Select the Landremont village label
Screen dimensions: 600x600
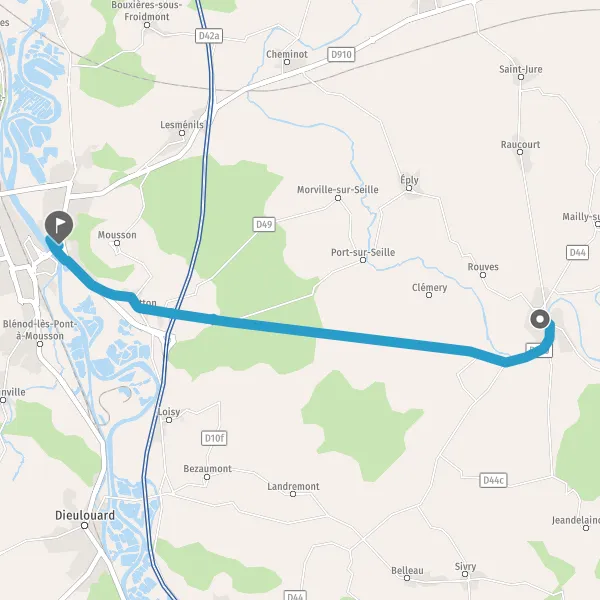pos(293,486)
